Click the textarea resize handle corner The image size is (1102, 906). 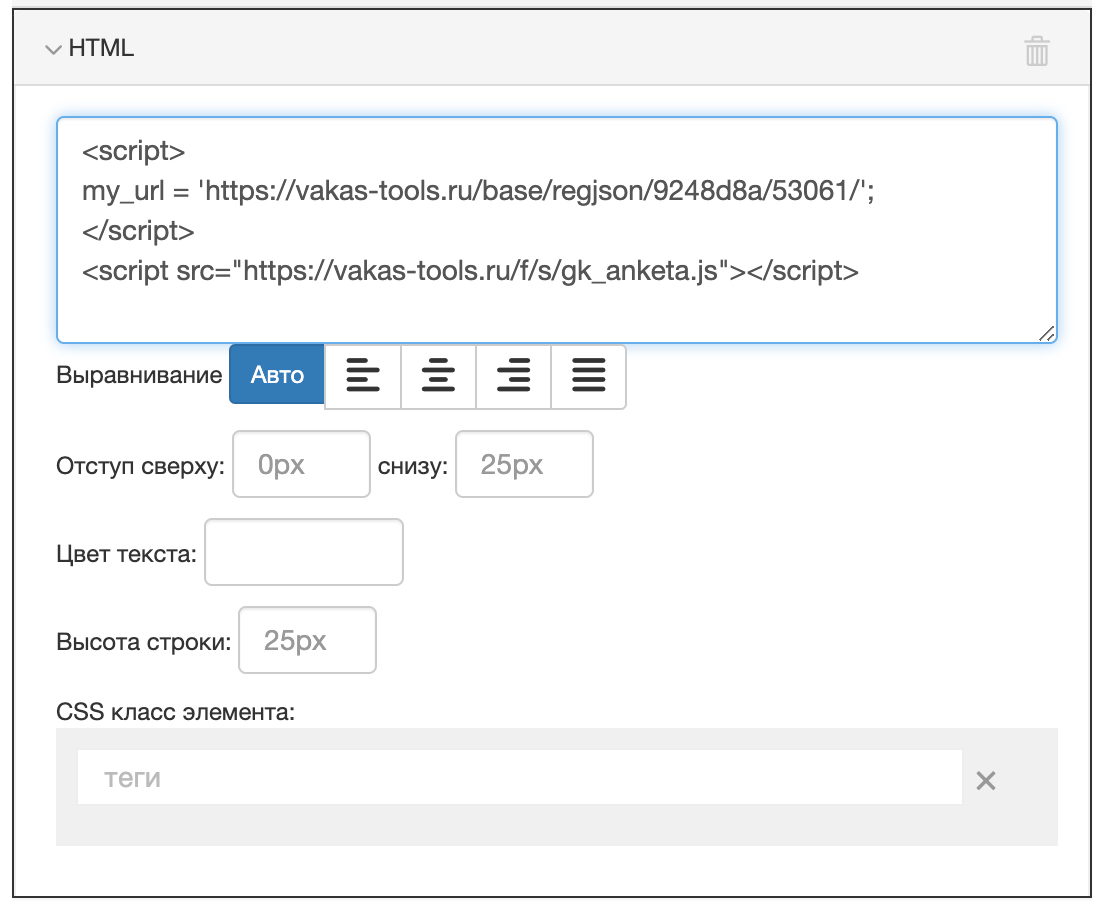pos(1046,334)
